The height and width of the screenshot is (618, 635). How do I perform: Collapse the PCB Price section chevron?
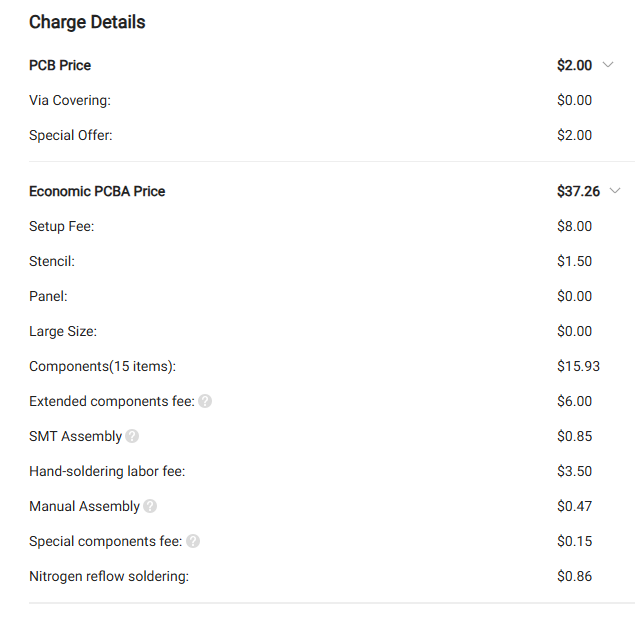(x=607, y=65)
